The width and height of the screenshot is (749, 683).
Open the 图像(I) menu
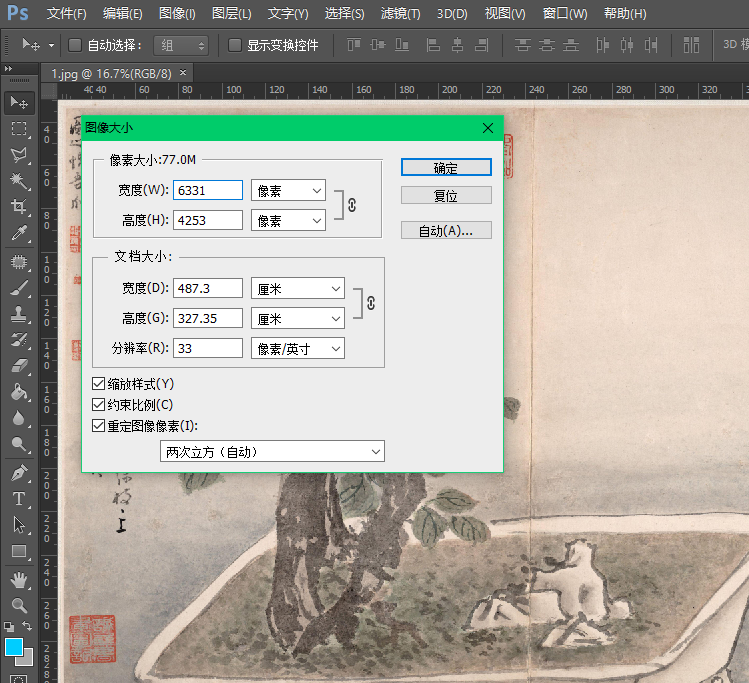coord(177,13)
